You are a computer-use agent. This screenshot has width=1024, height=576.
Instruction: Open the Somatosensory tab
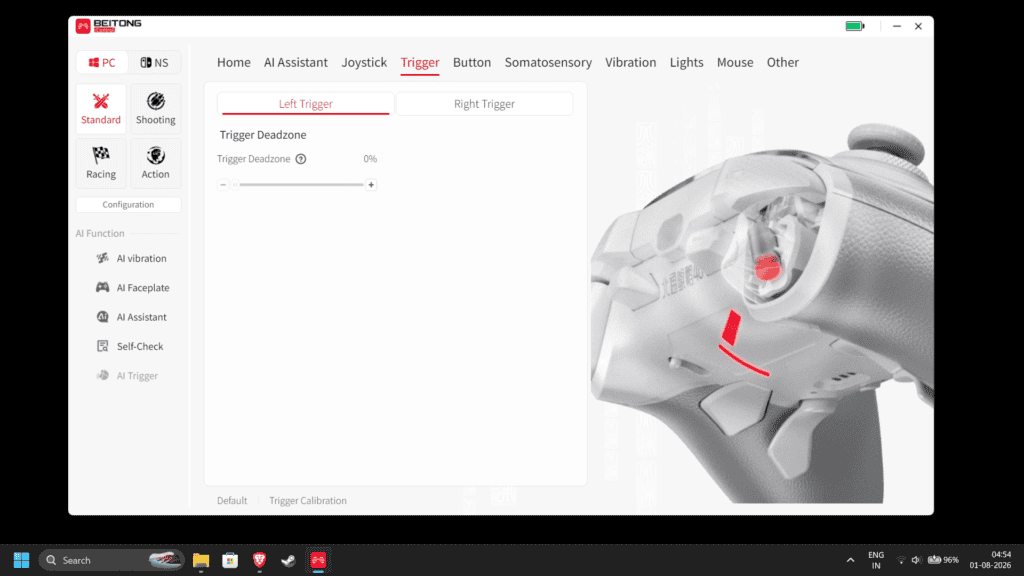(x=548, y=62)
